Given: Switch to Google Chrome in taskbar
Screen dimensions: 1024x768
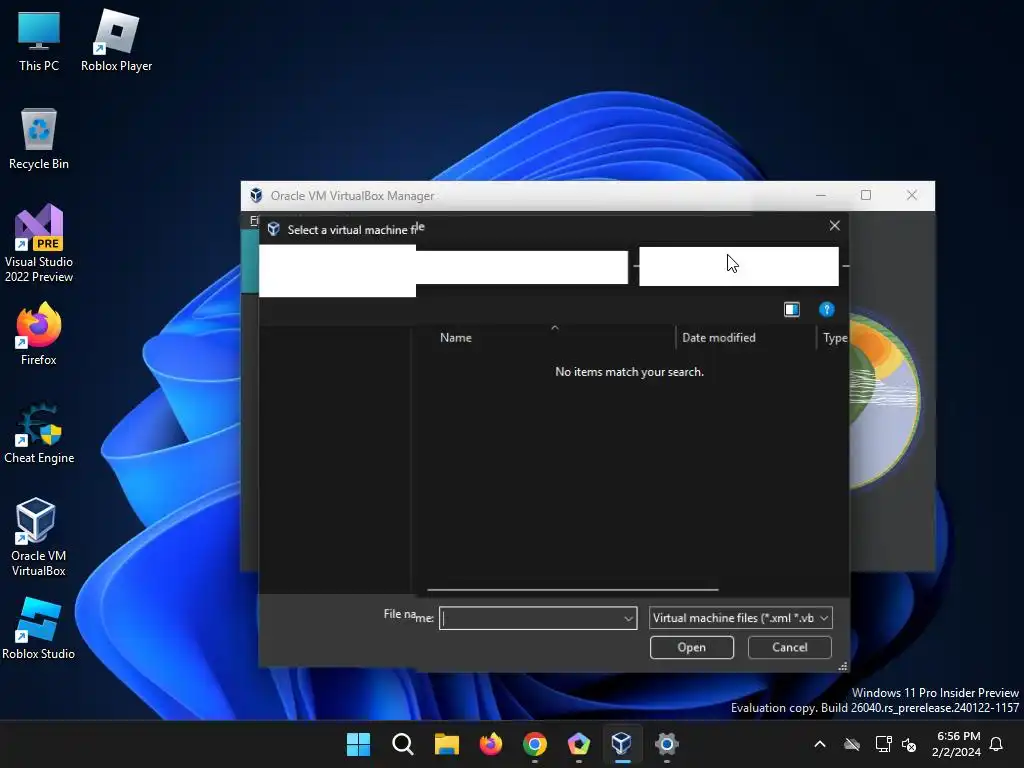Looking at the screenshot, I should (534, 744).
